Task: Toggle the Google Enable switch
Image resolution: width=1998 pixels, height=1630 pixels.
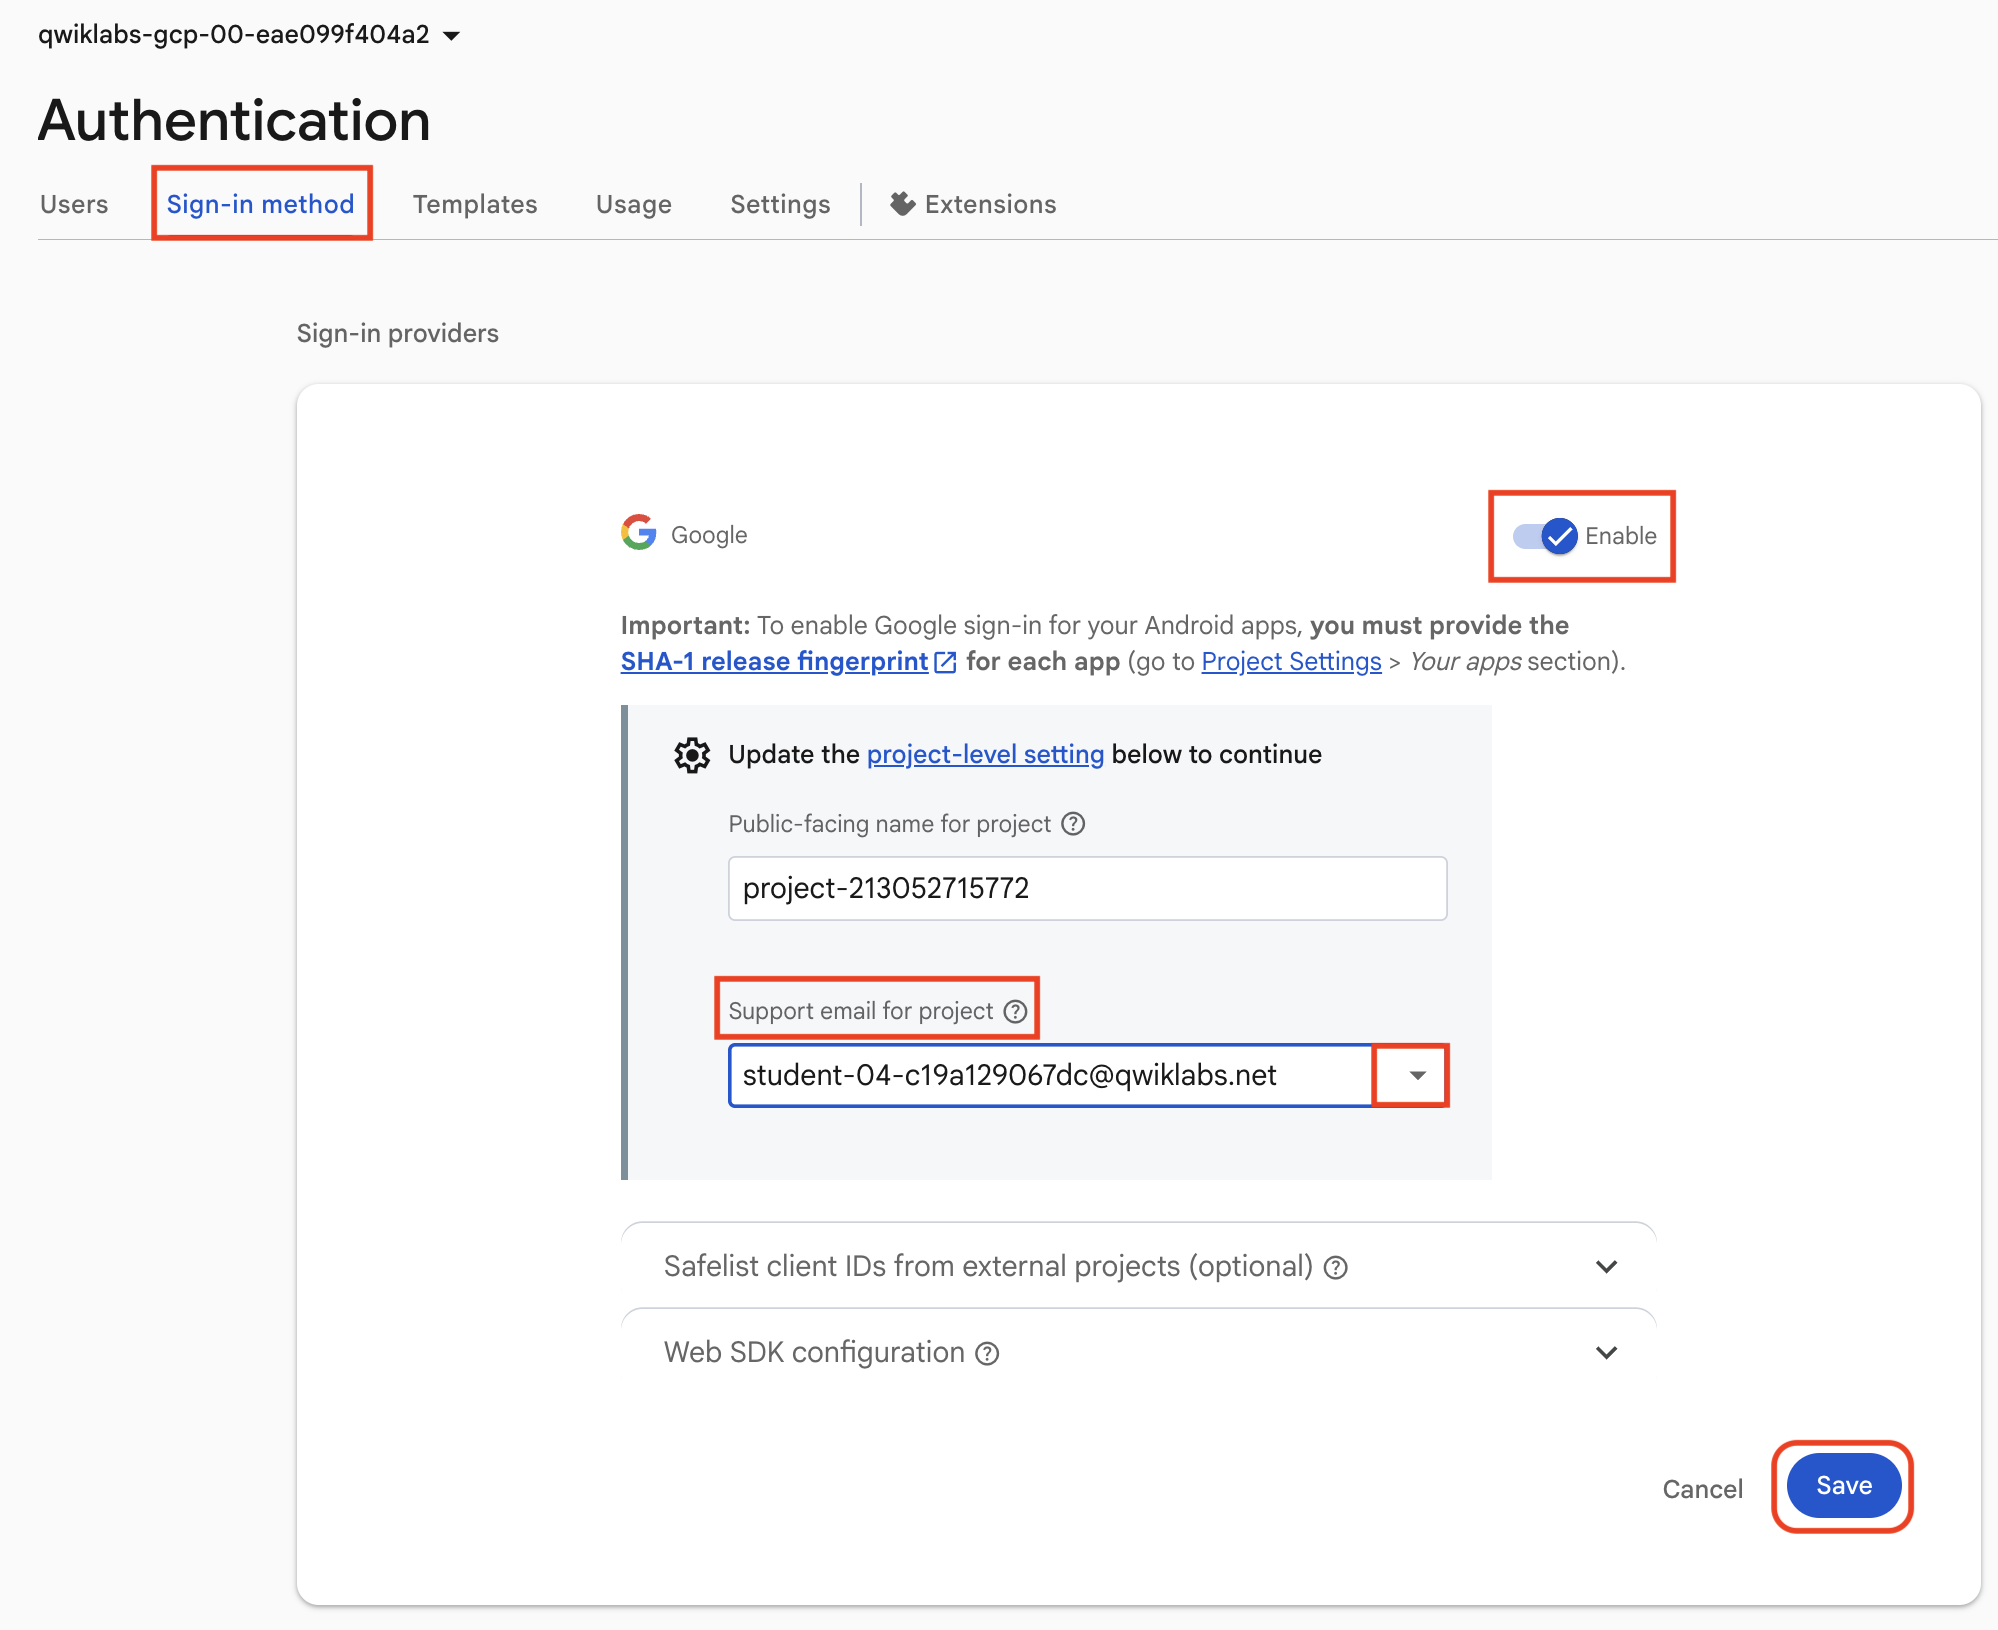Action: 1546,536
